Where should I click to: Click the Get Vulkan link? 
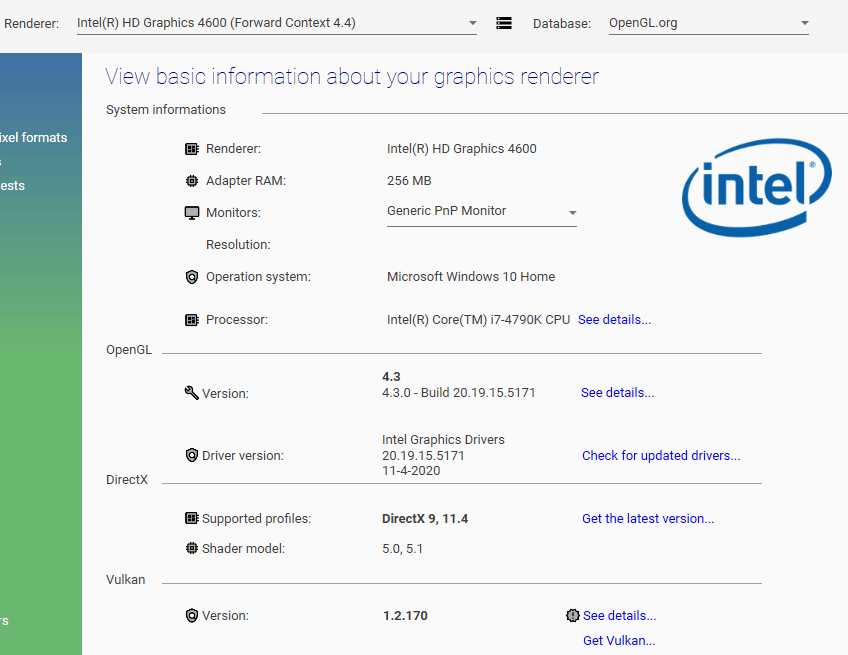(619, 640)
